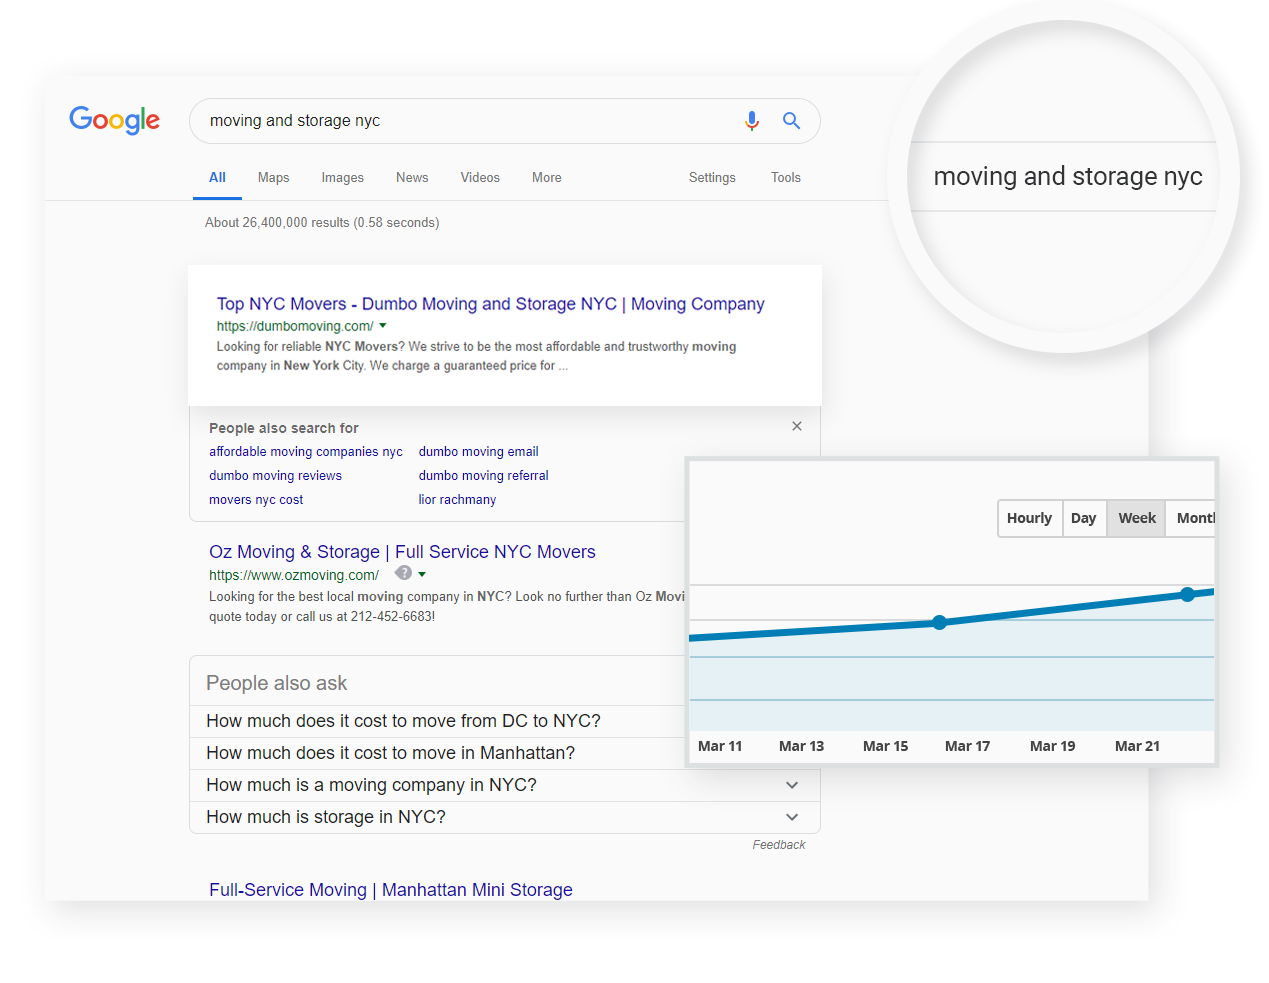Start voice search with microphone icon

pyautogui.click(x=752, y=121)
